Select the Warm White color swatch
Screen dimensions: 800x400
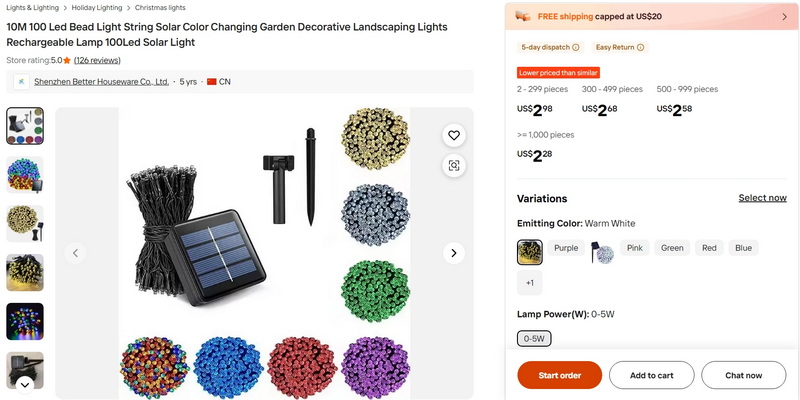[530, 252]
